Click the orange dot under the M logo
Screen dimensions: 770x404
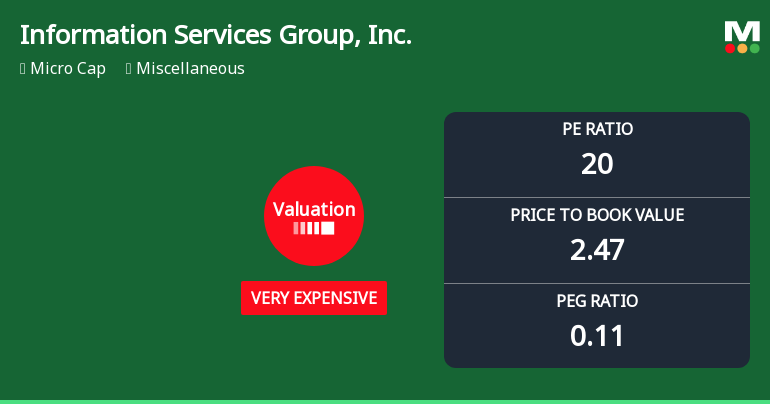(x=742, y=48)
